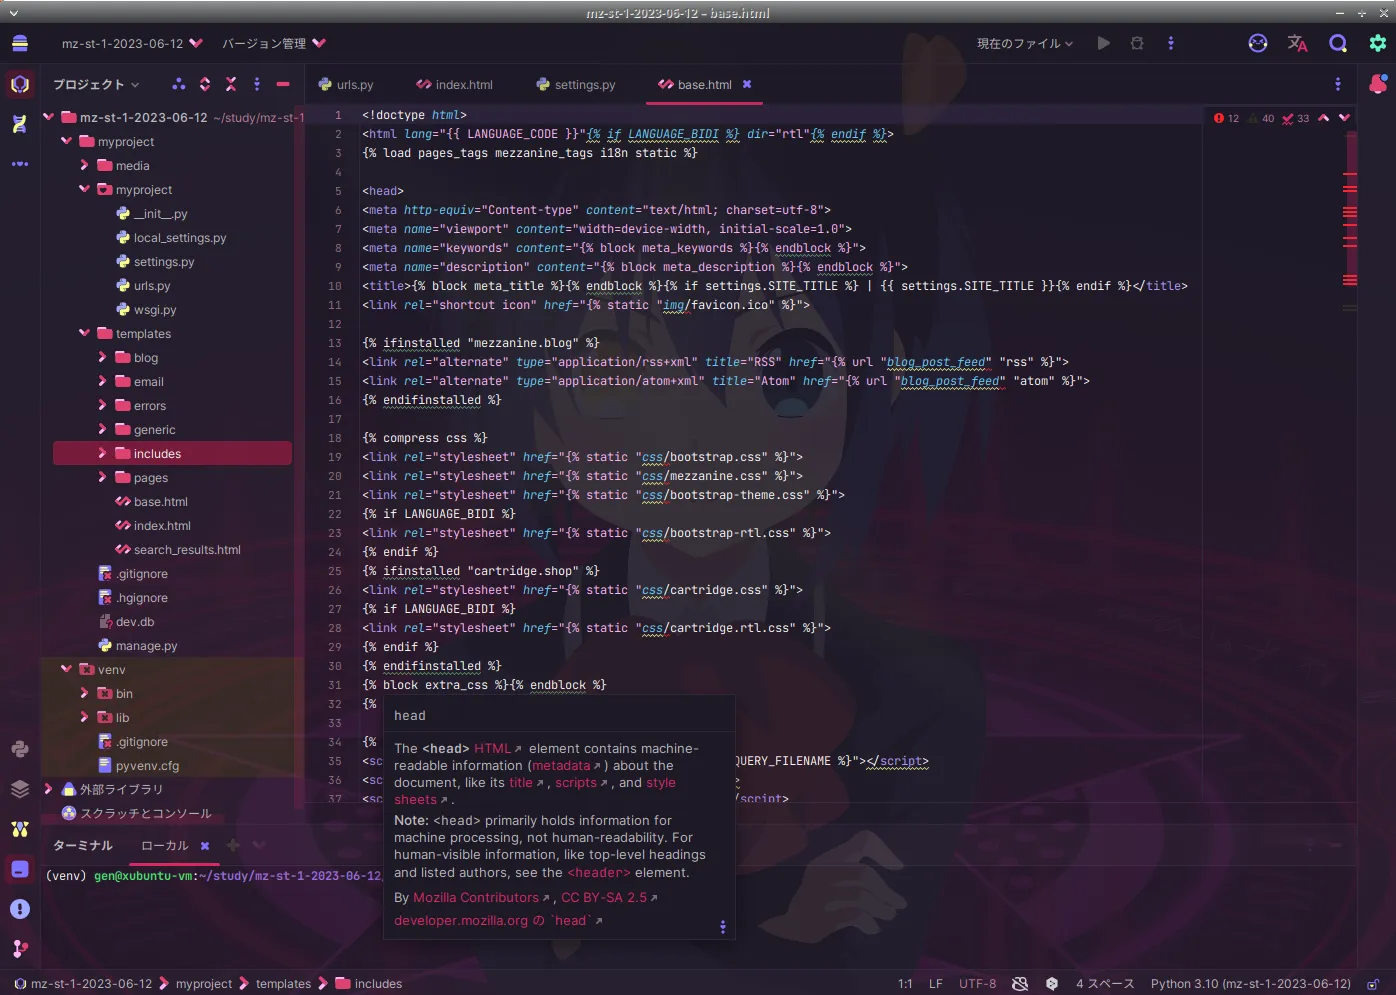Viewport: 1396px width, 995px height.
Task: Open the 現在のファイル run configuration dropdown
Action: tap(1024, 43)
